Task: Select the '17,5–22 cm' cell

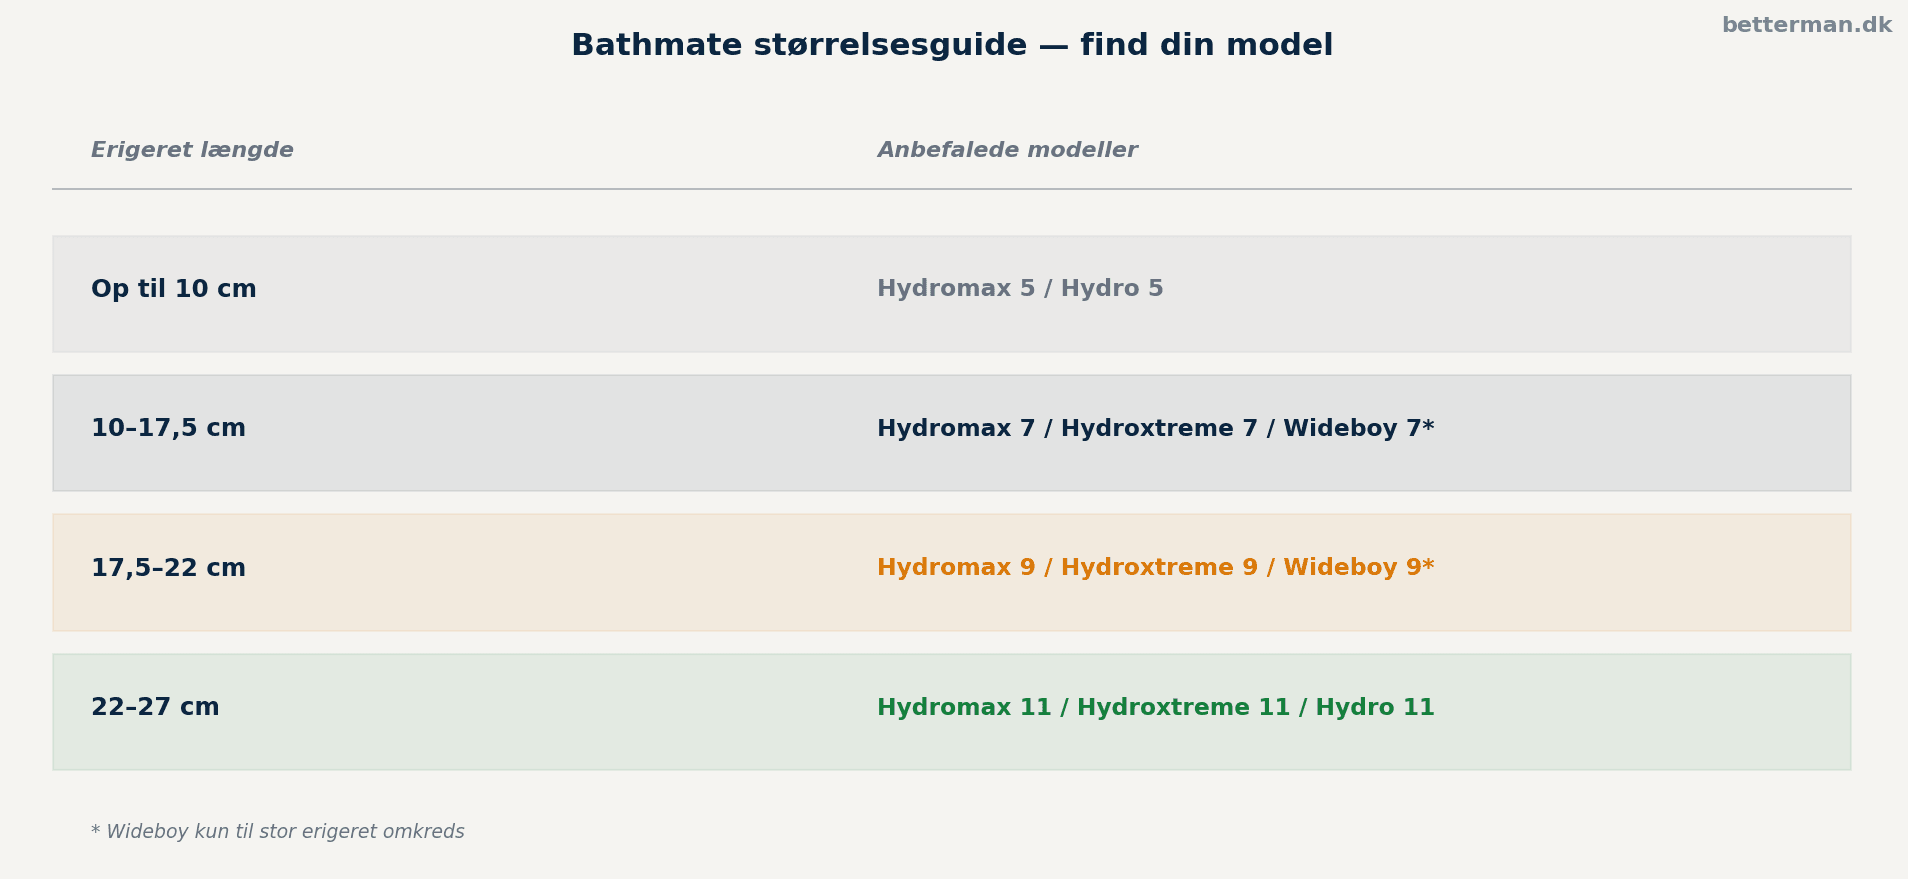Action: [168, 569]
